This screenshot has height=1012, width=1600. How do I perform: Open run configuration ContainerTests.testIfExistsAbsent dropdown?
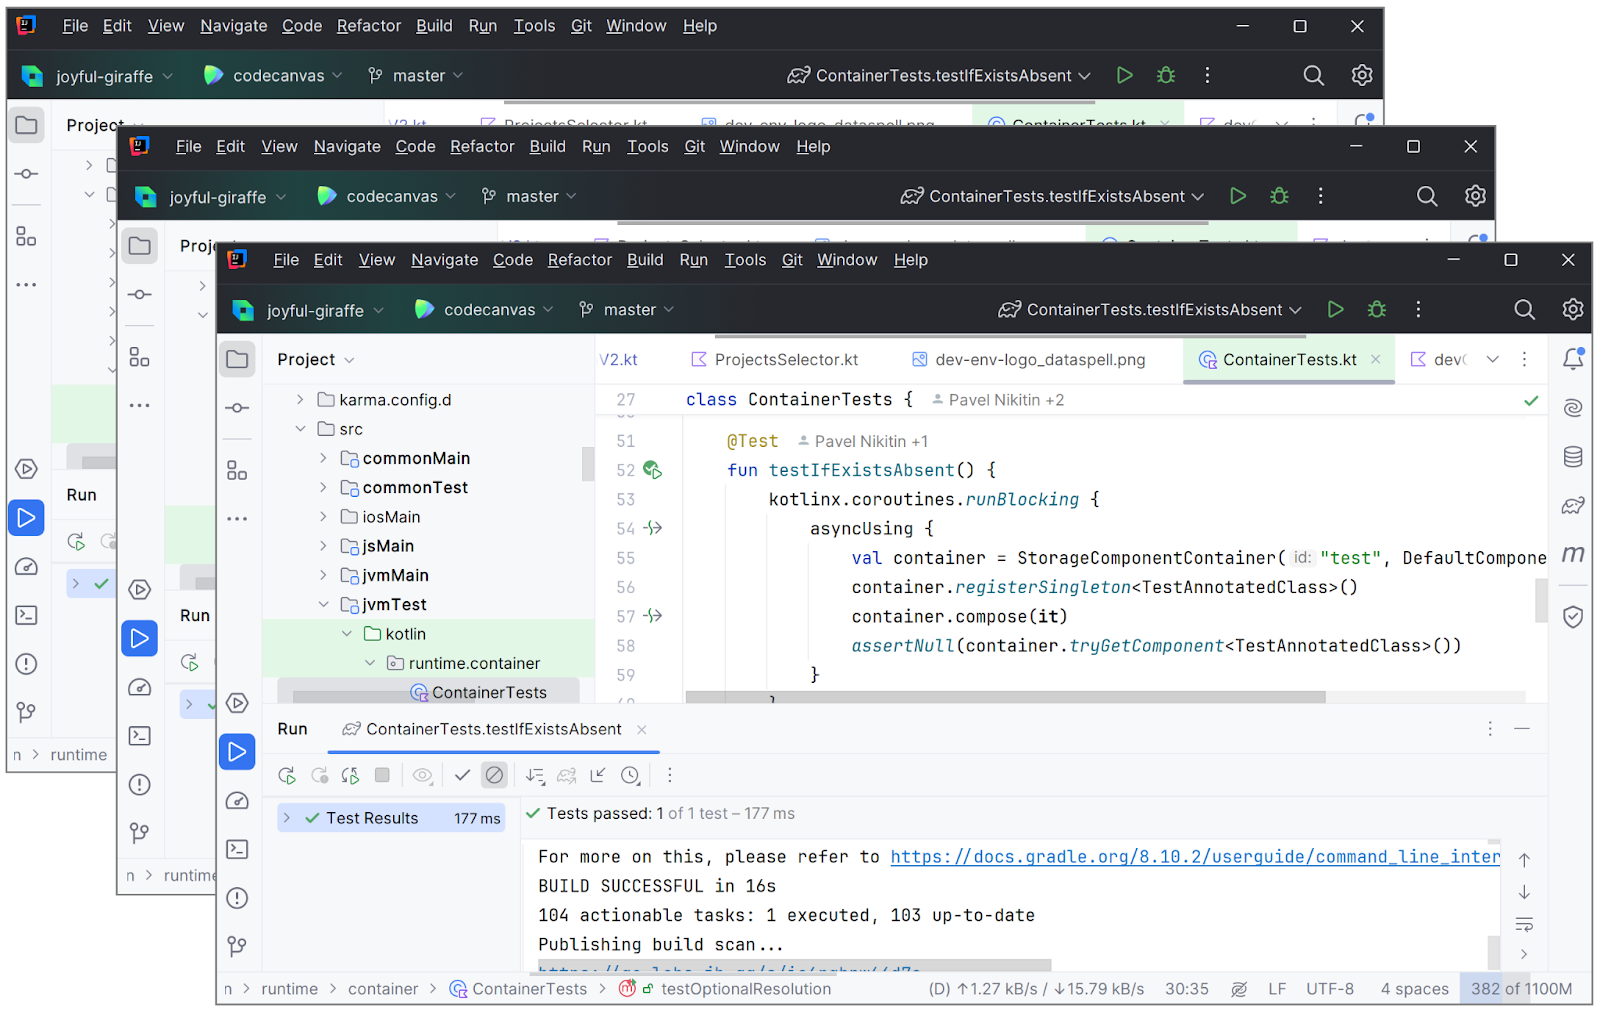pyautogui.click(x=1150, y=310)
